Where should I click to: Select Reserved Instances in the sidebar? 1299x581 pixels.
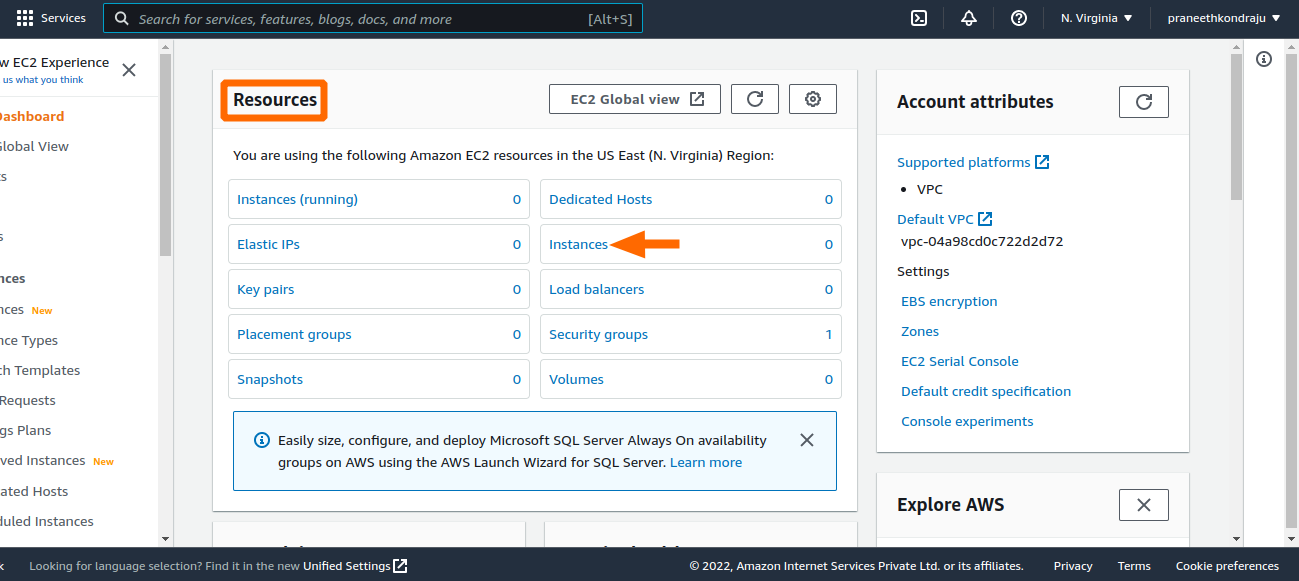coord(42,460)
